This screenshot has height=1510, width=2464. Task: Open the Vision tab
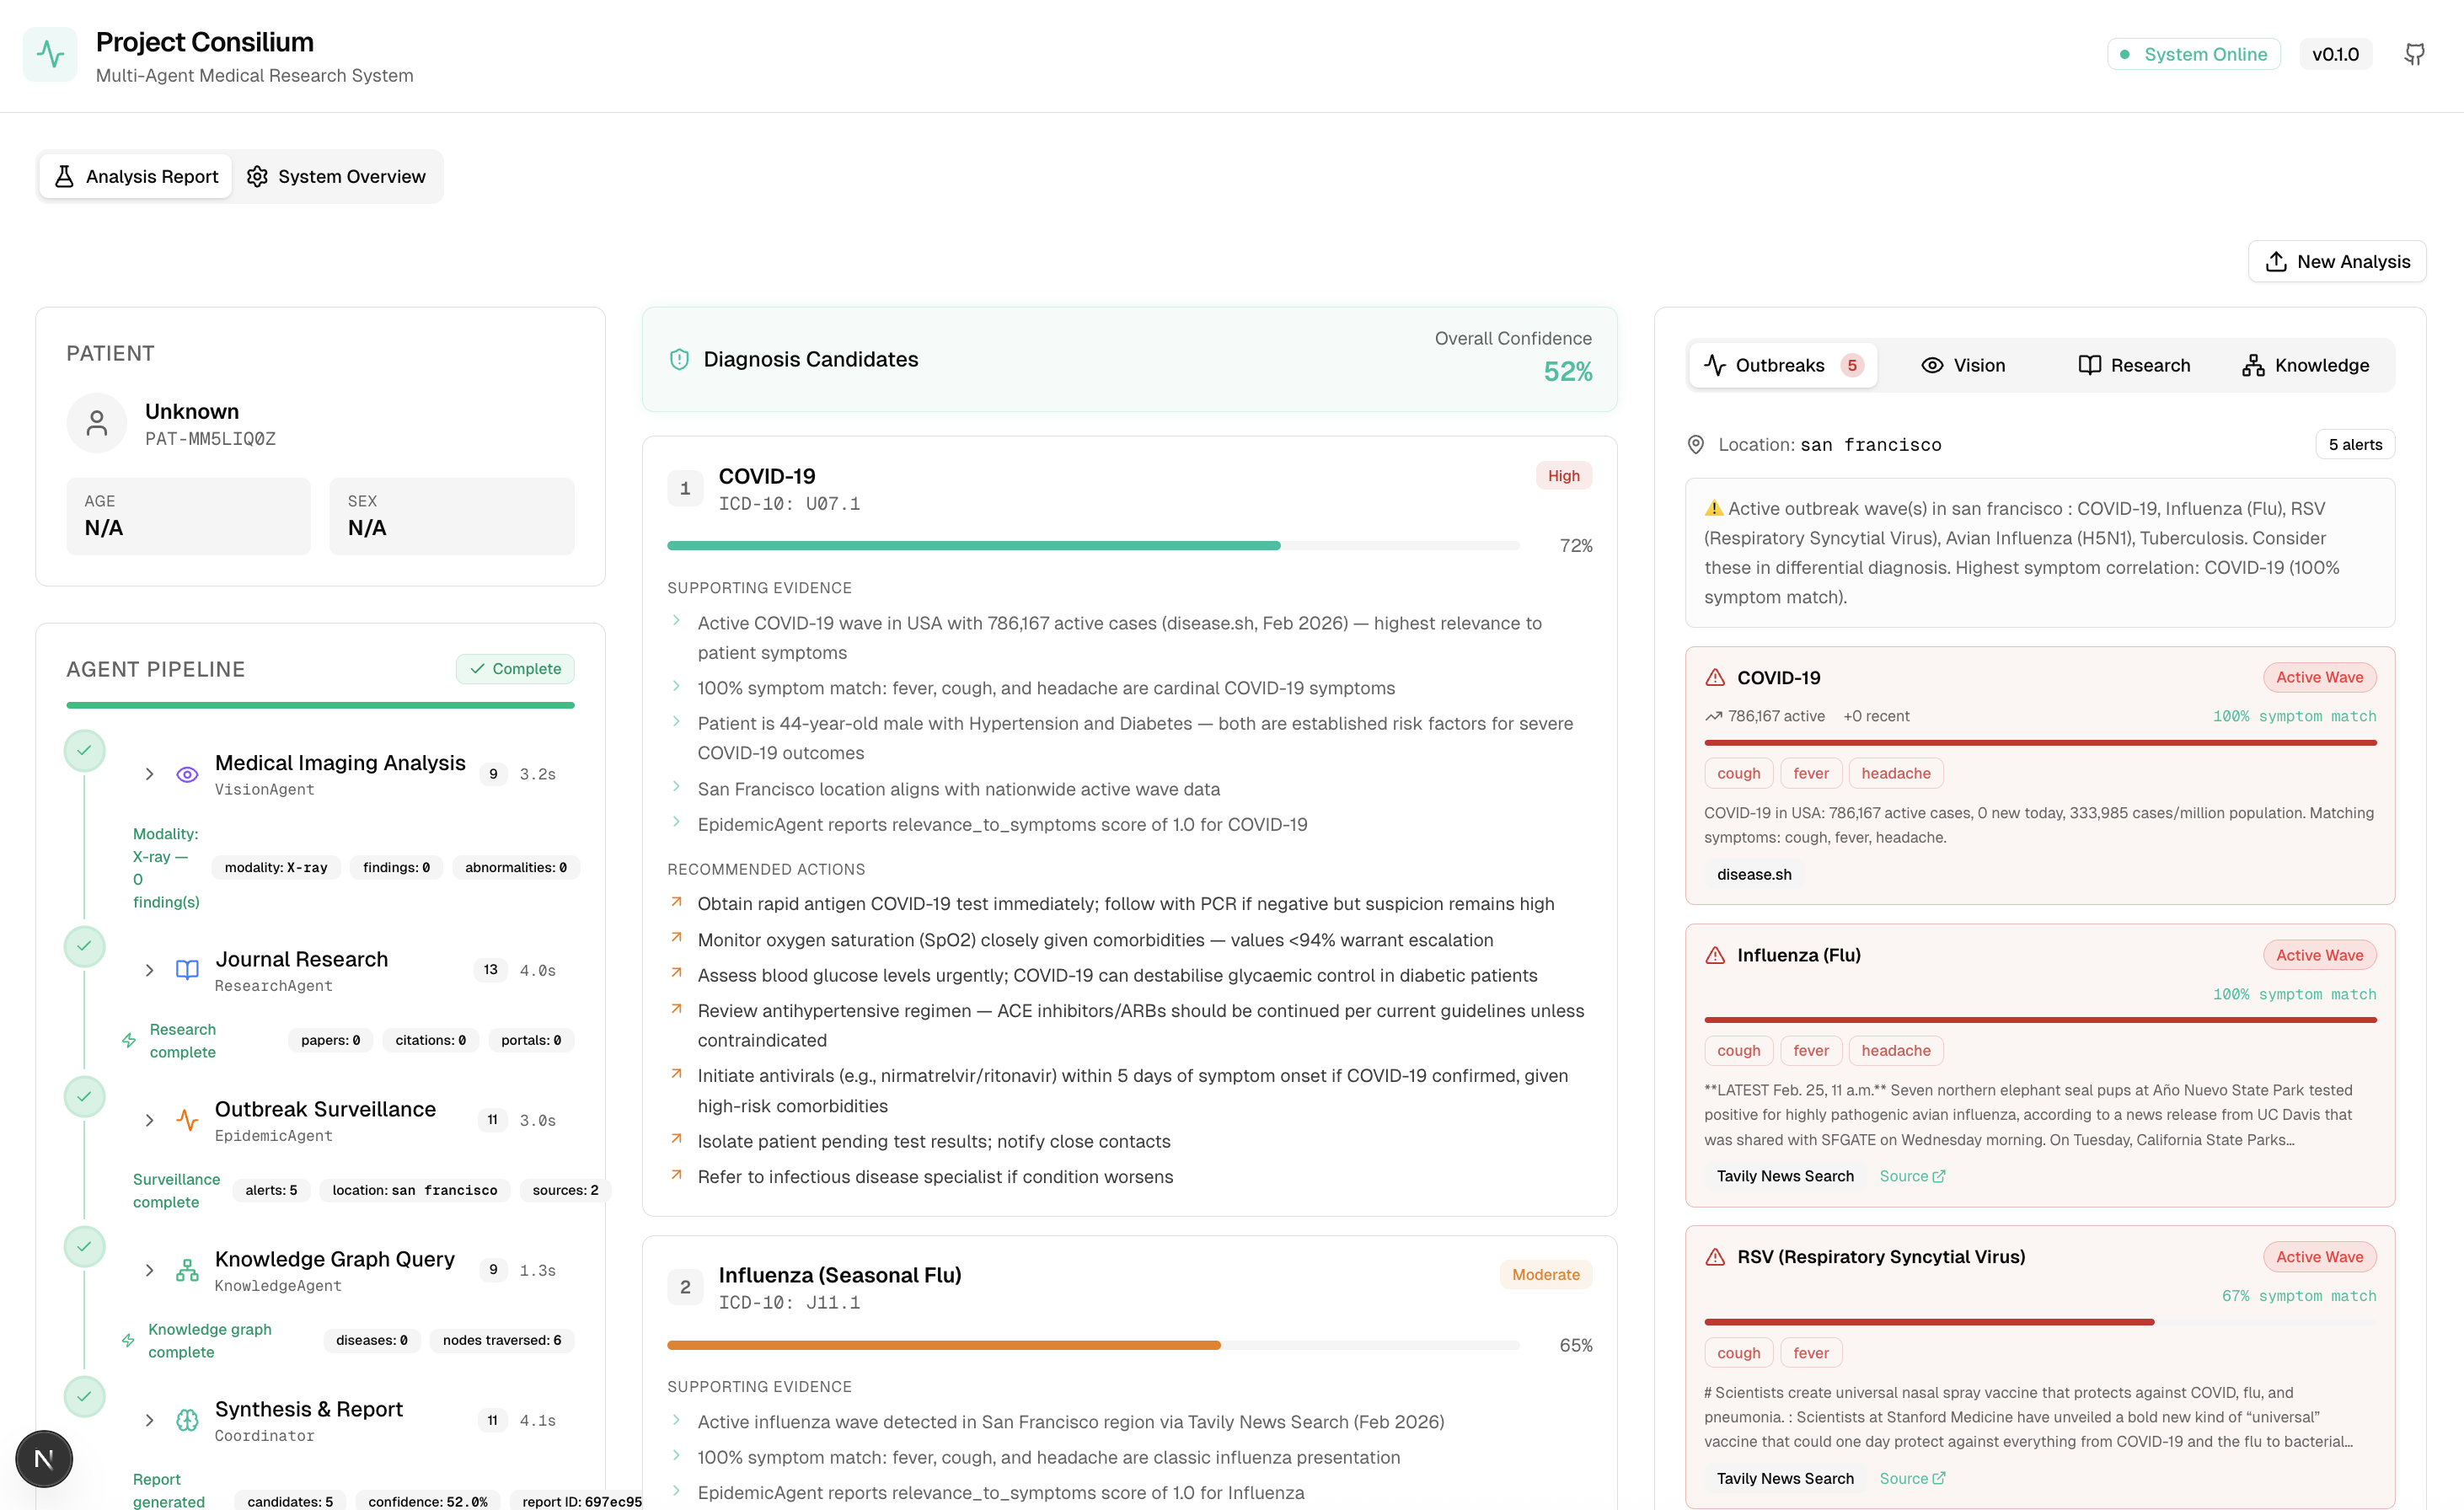tap(1963, 366)
